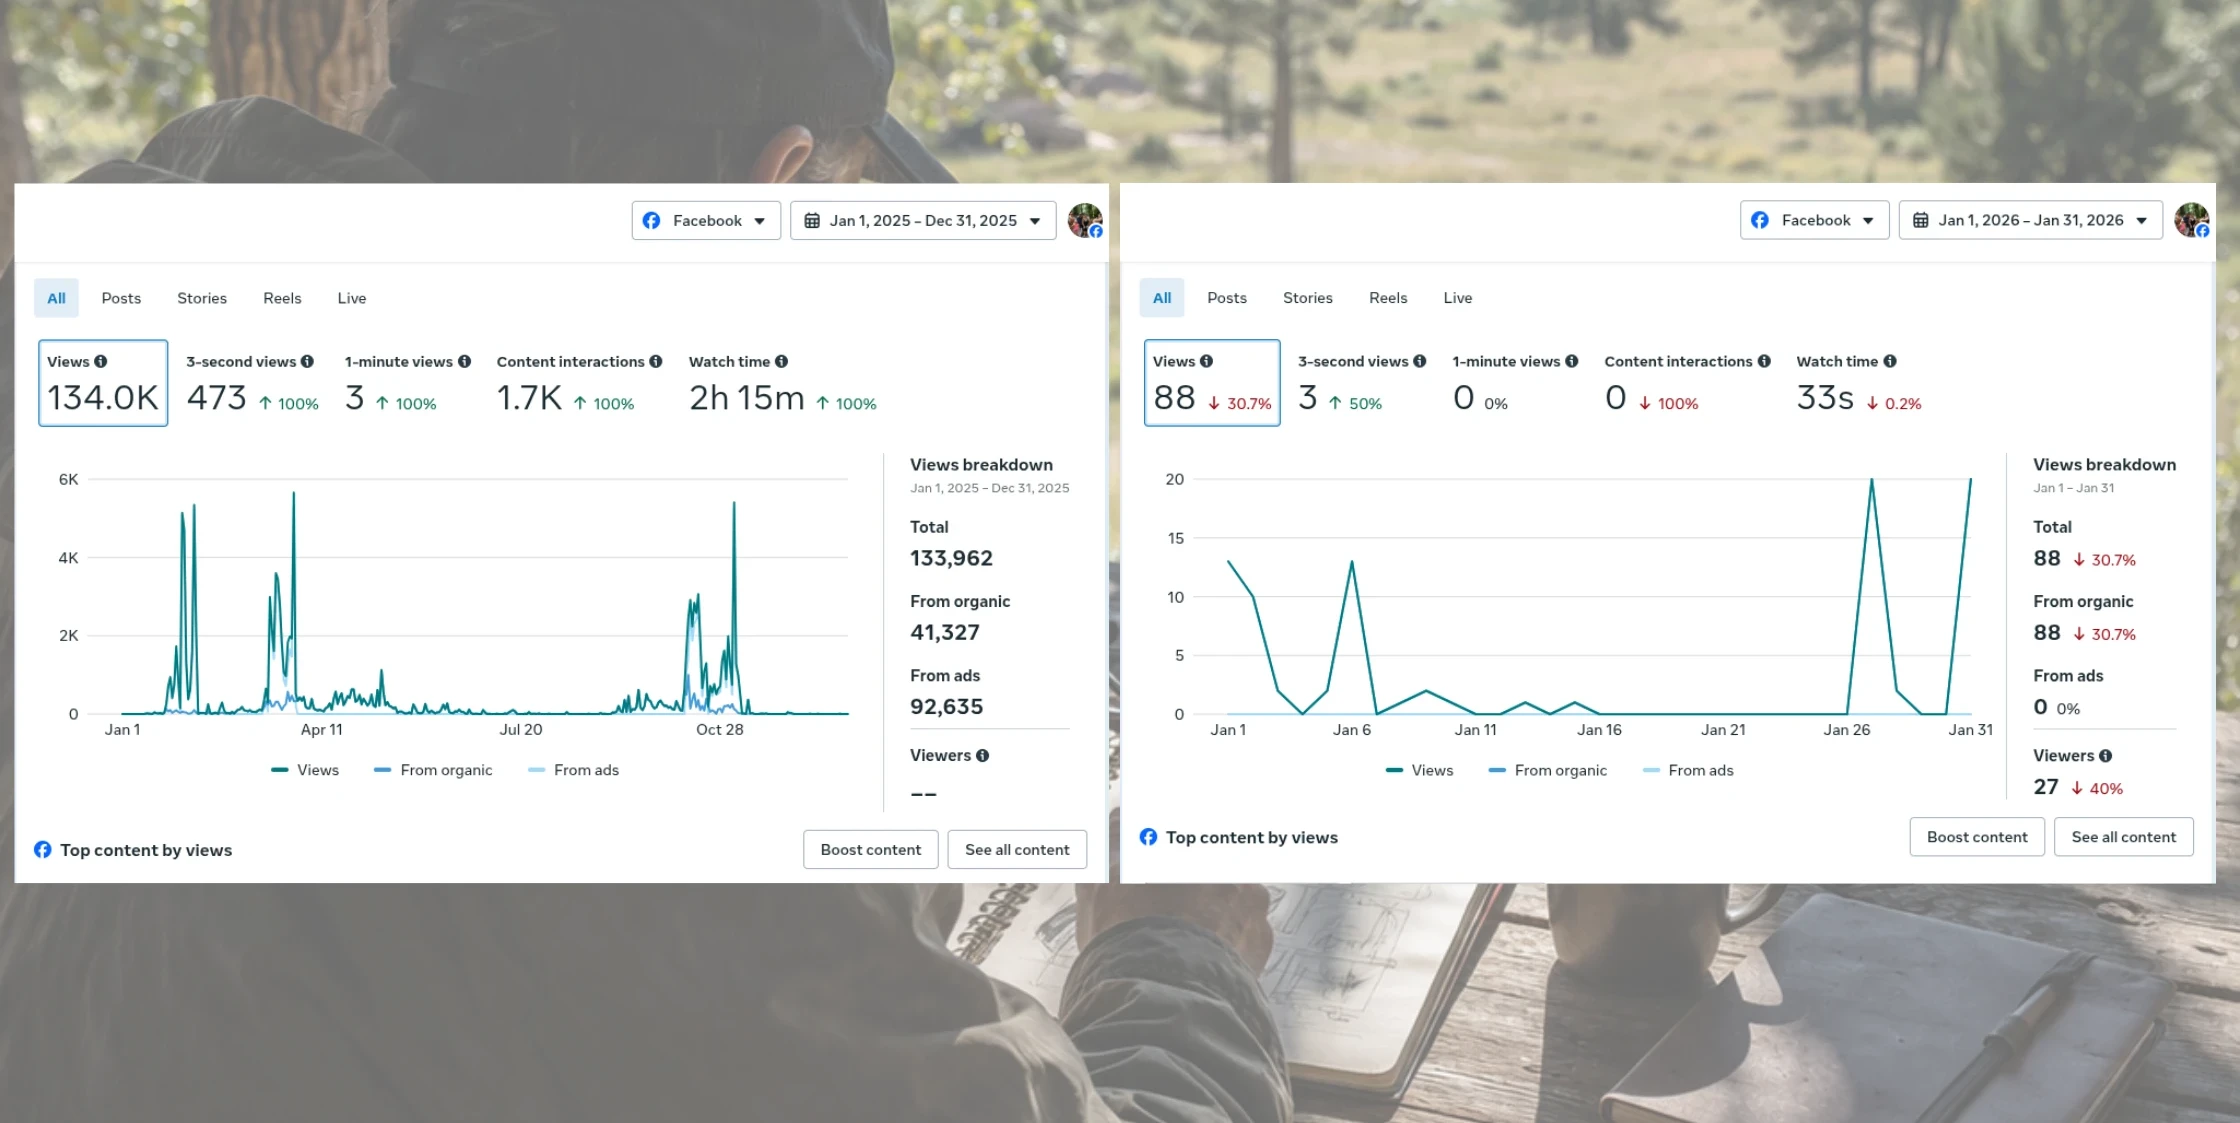The image size is (2240, 1123).
Task: Switch to Stories tab in right panel
Action: pyautogui.click(x=1307, y=298)
